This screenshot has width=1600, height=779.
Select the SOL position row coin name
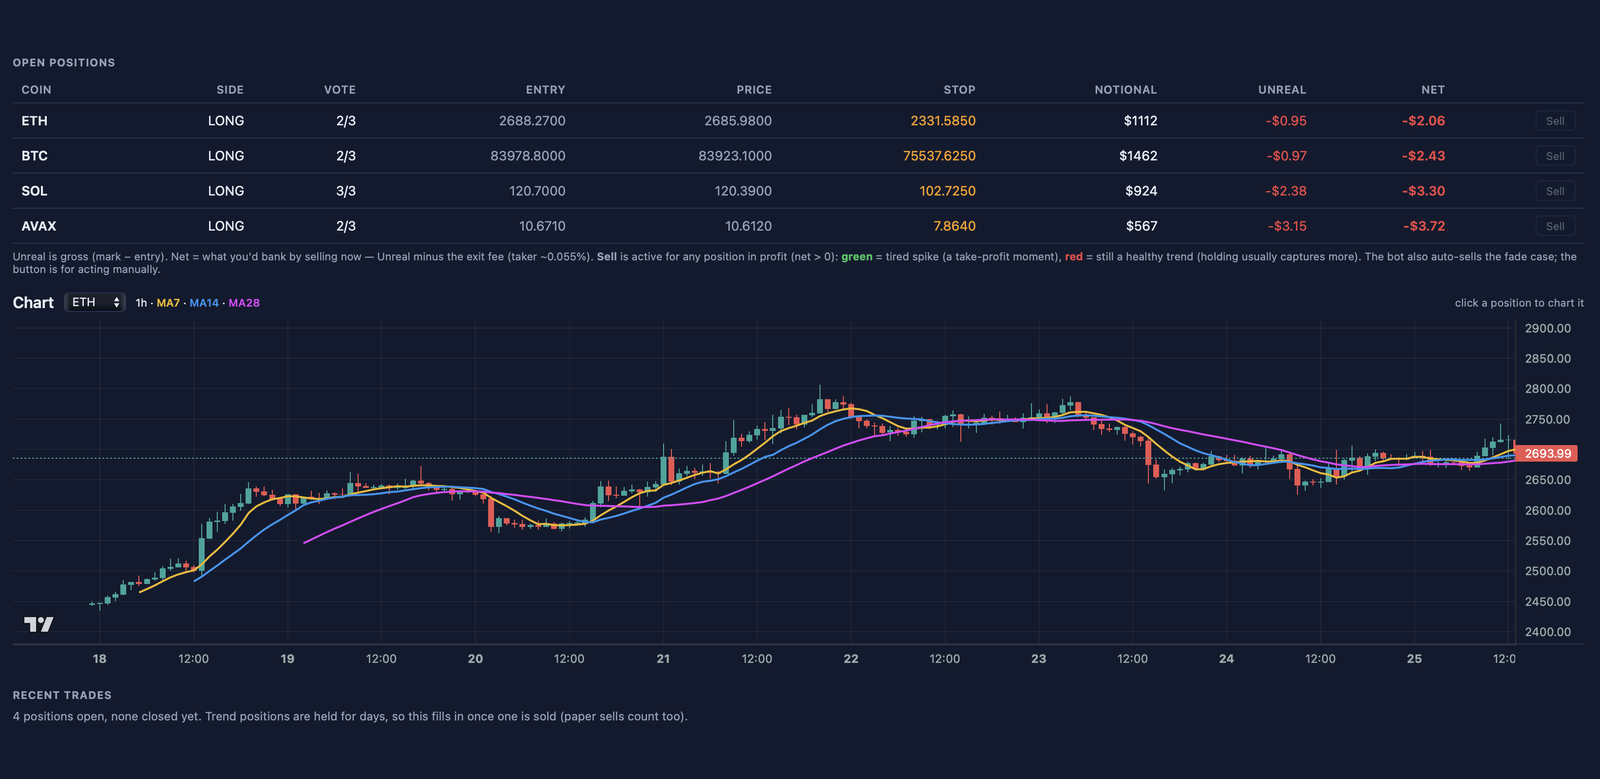click(x=34, y=191)
